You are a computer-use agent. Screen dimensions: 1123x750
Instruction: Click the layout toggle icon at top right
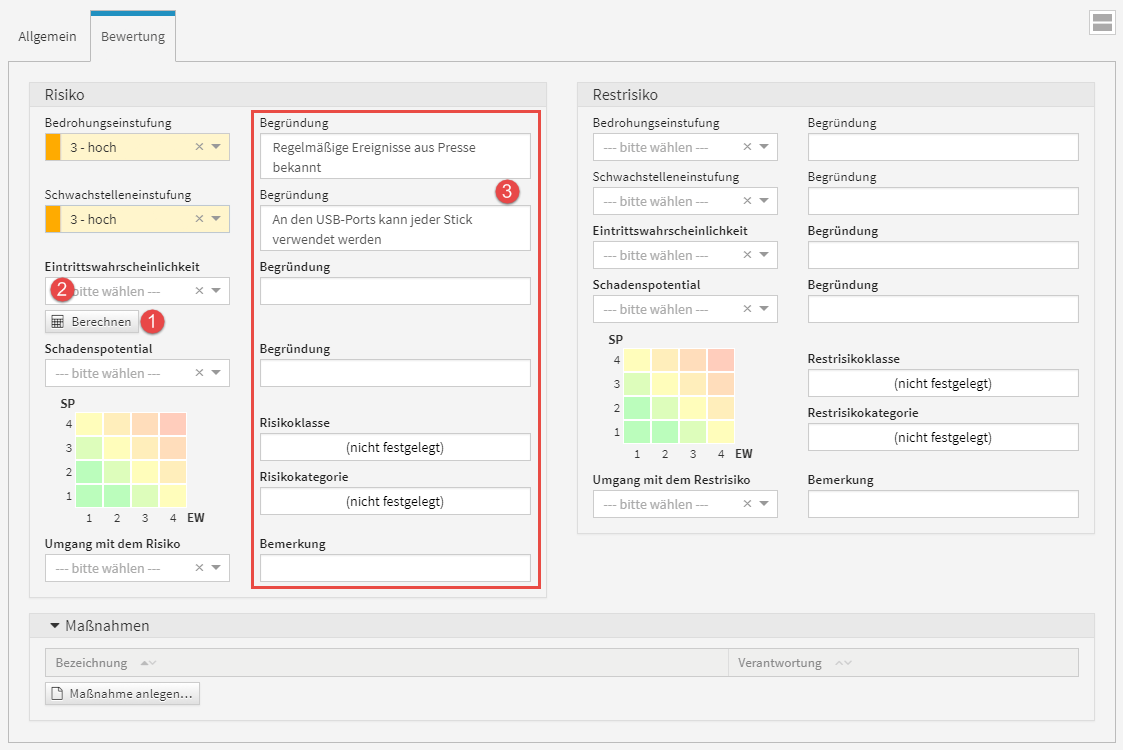point(1102,23)
